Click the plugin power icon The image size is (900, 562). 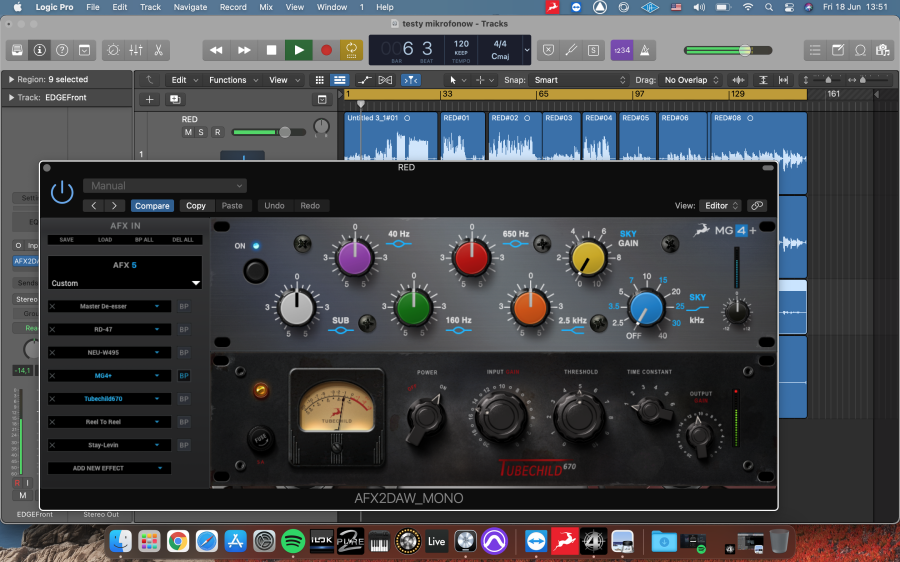point(62,192)
